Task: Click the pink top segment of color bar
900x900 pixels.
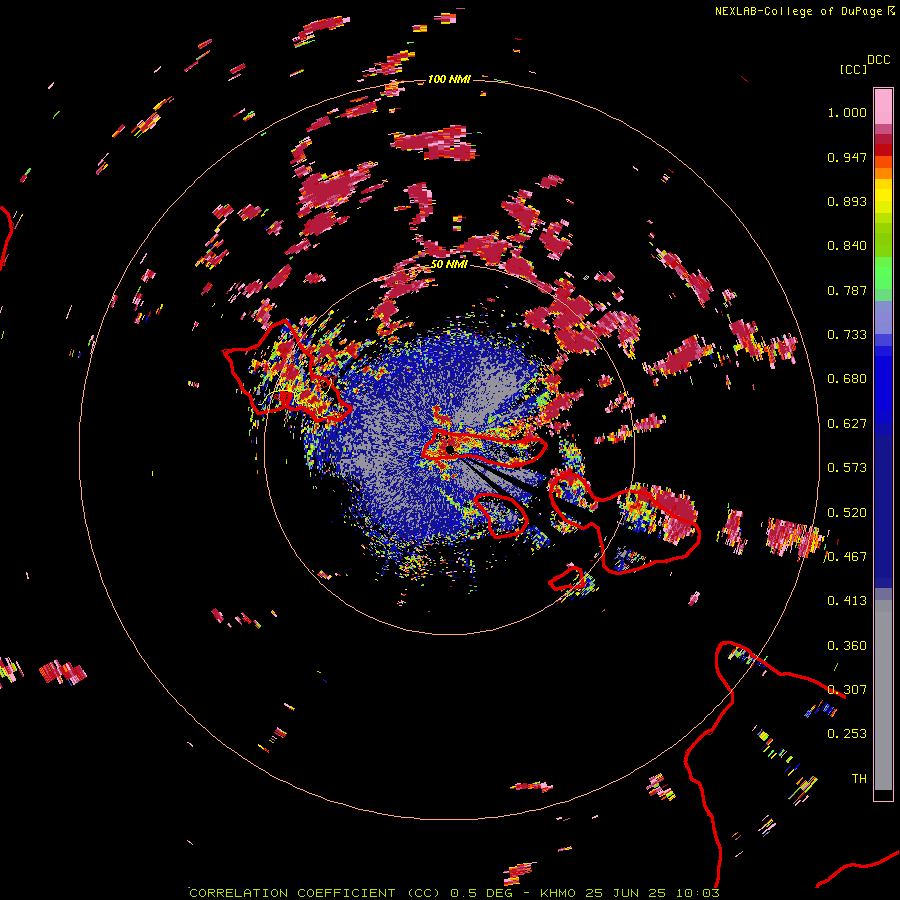Action: coord(883,107)
